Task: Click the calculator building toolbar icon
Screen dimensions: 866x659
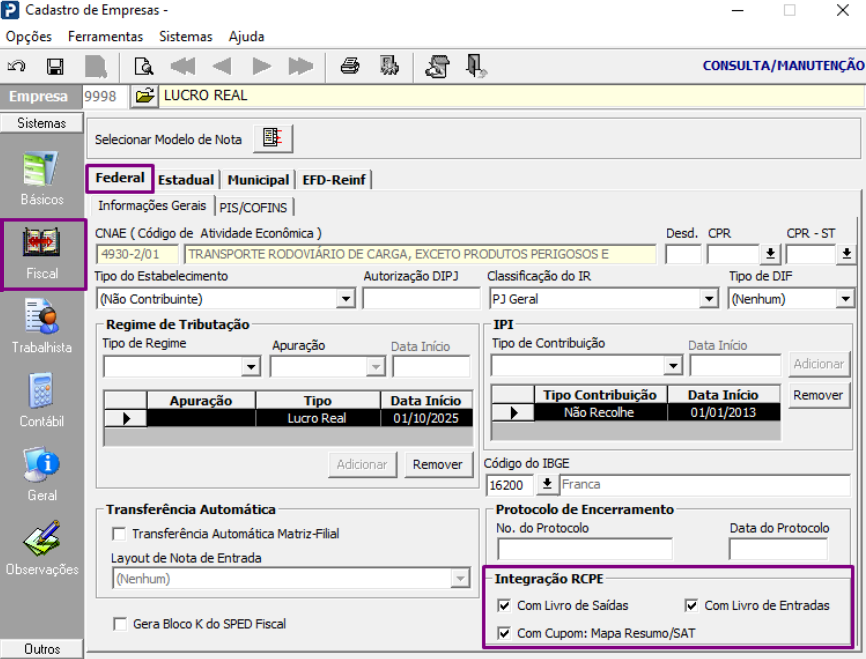Action: [x=389, y=66]
